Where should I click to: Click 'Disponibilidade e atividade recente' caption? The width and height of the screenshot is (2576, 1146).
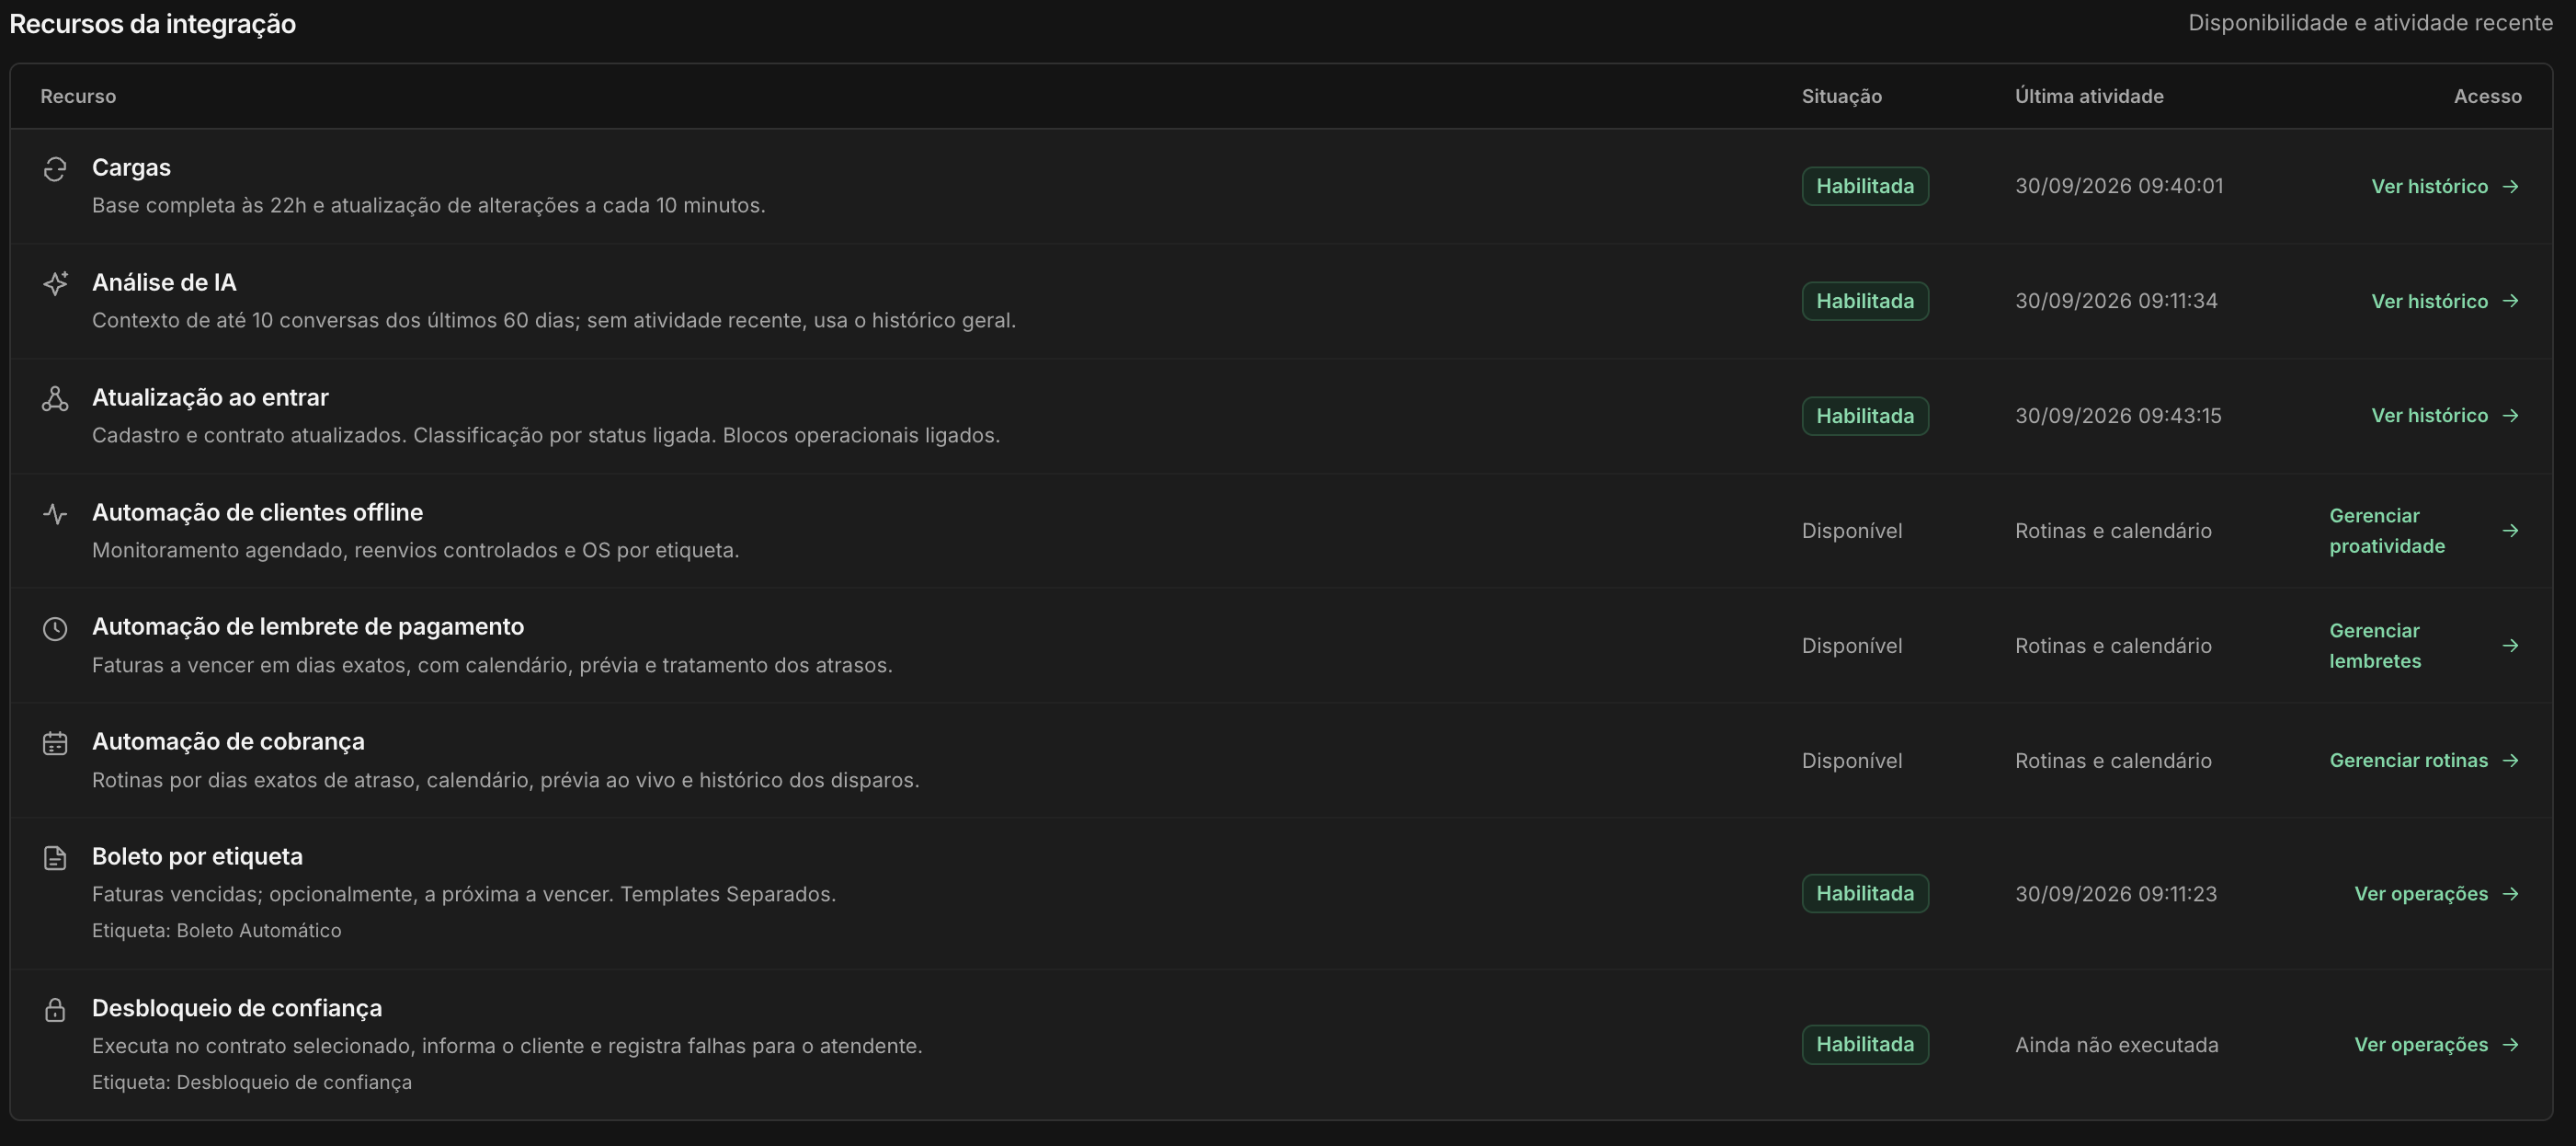click(2370, 23)
